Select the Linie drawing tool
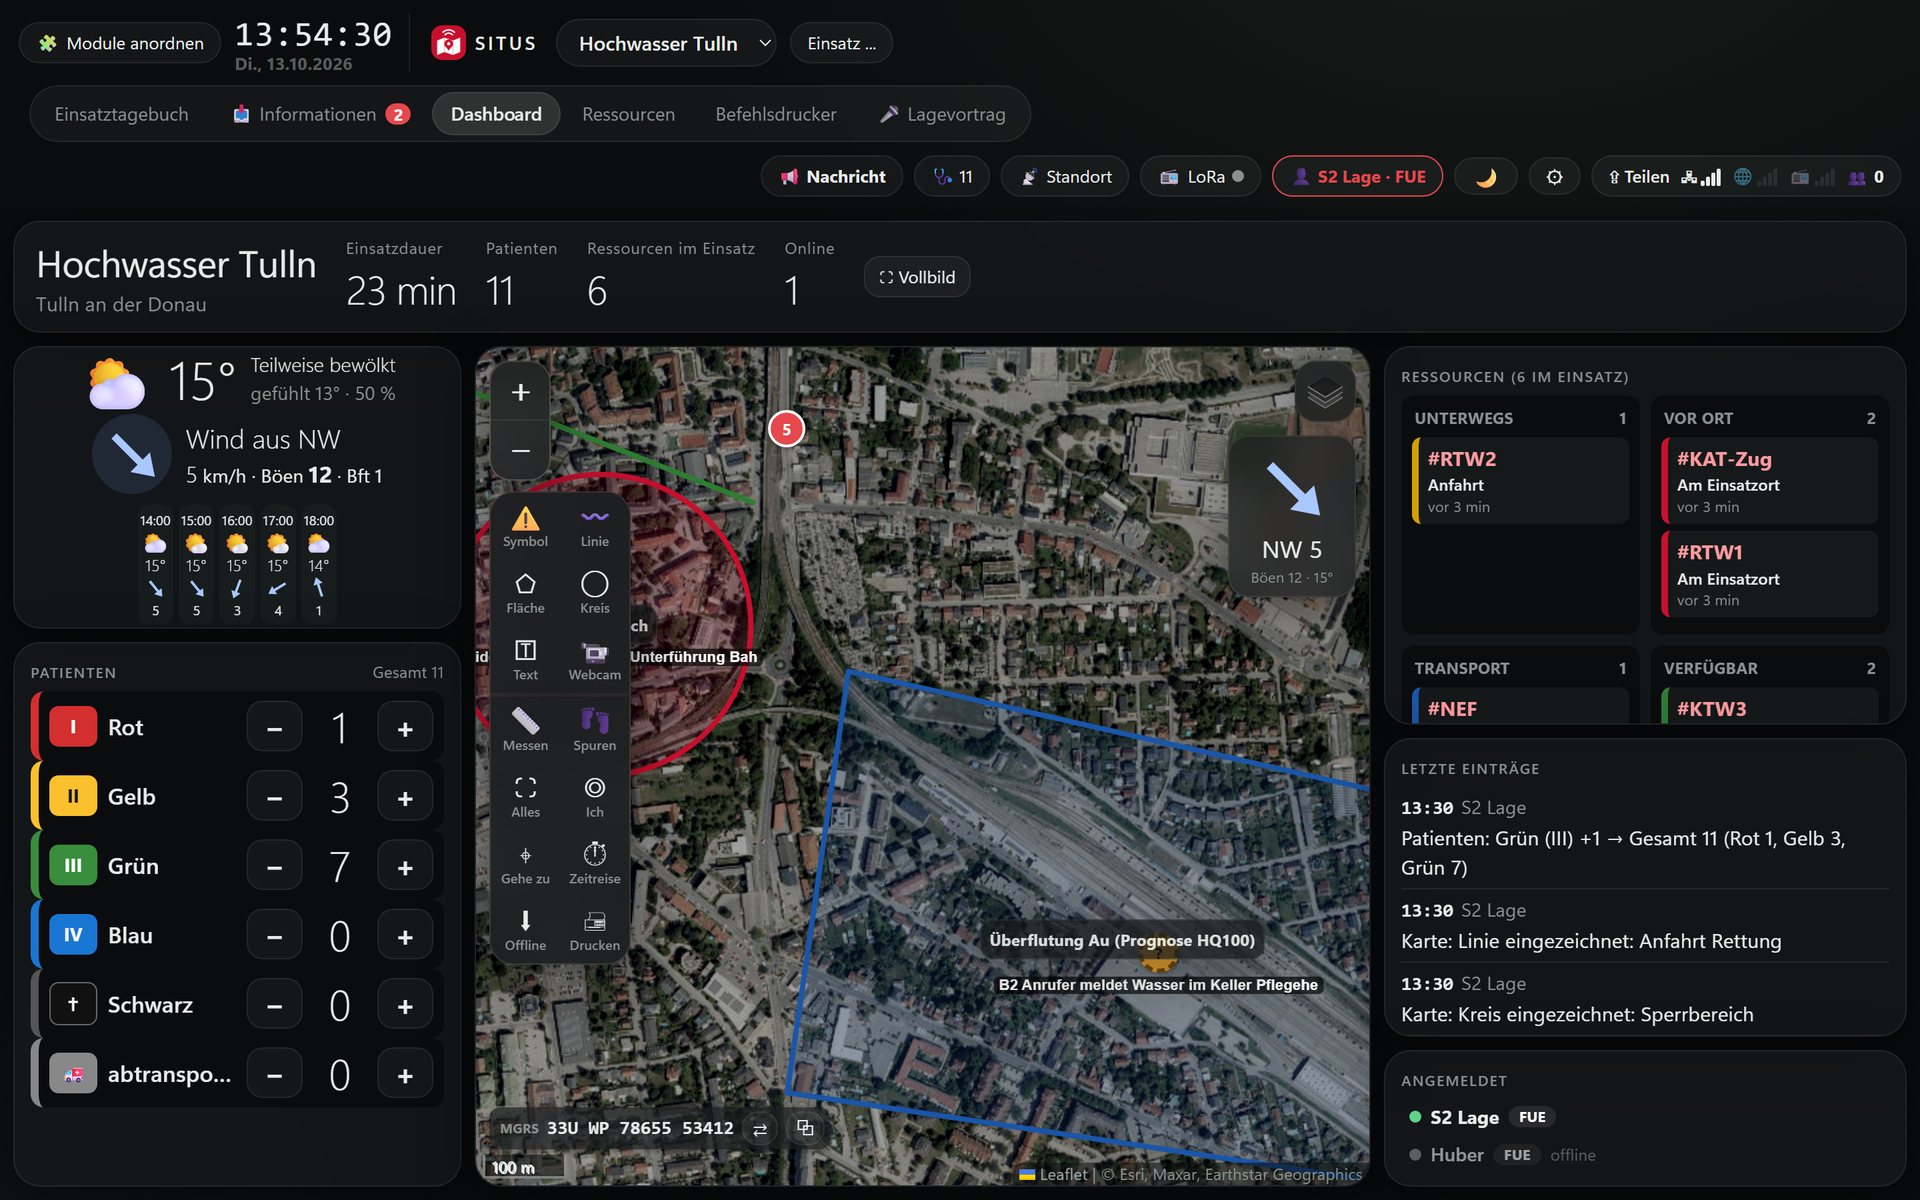The height and width of the screenshot is (1200, 1920). pyautogui.click(x=594, y=527)
